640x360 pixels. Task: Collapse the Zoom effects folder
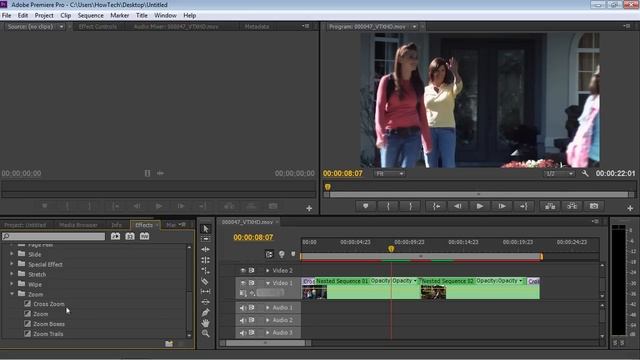point(12,294)
